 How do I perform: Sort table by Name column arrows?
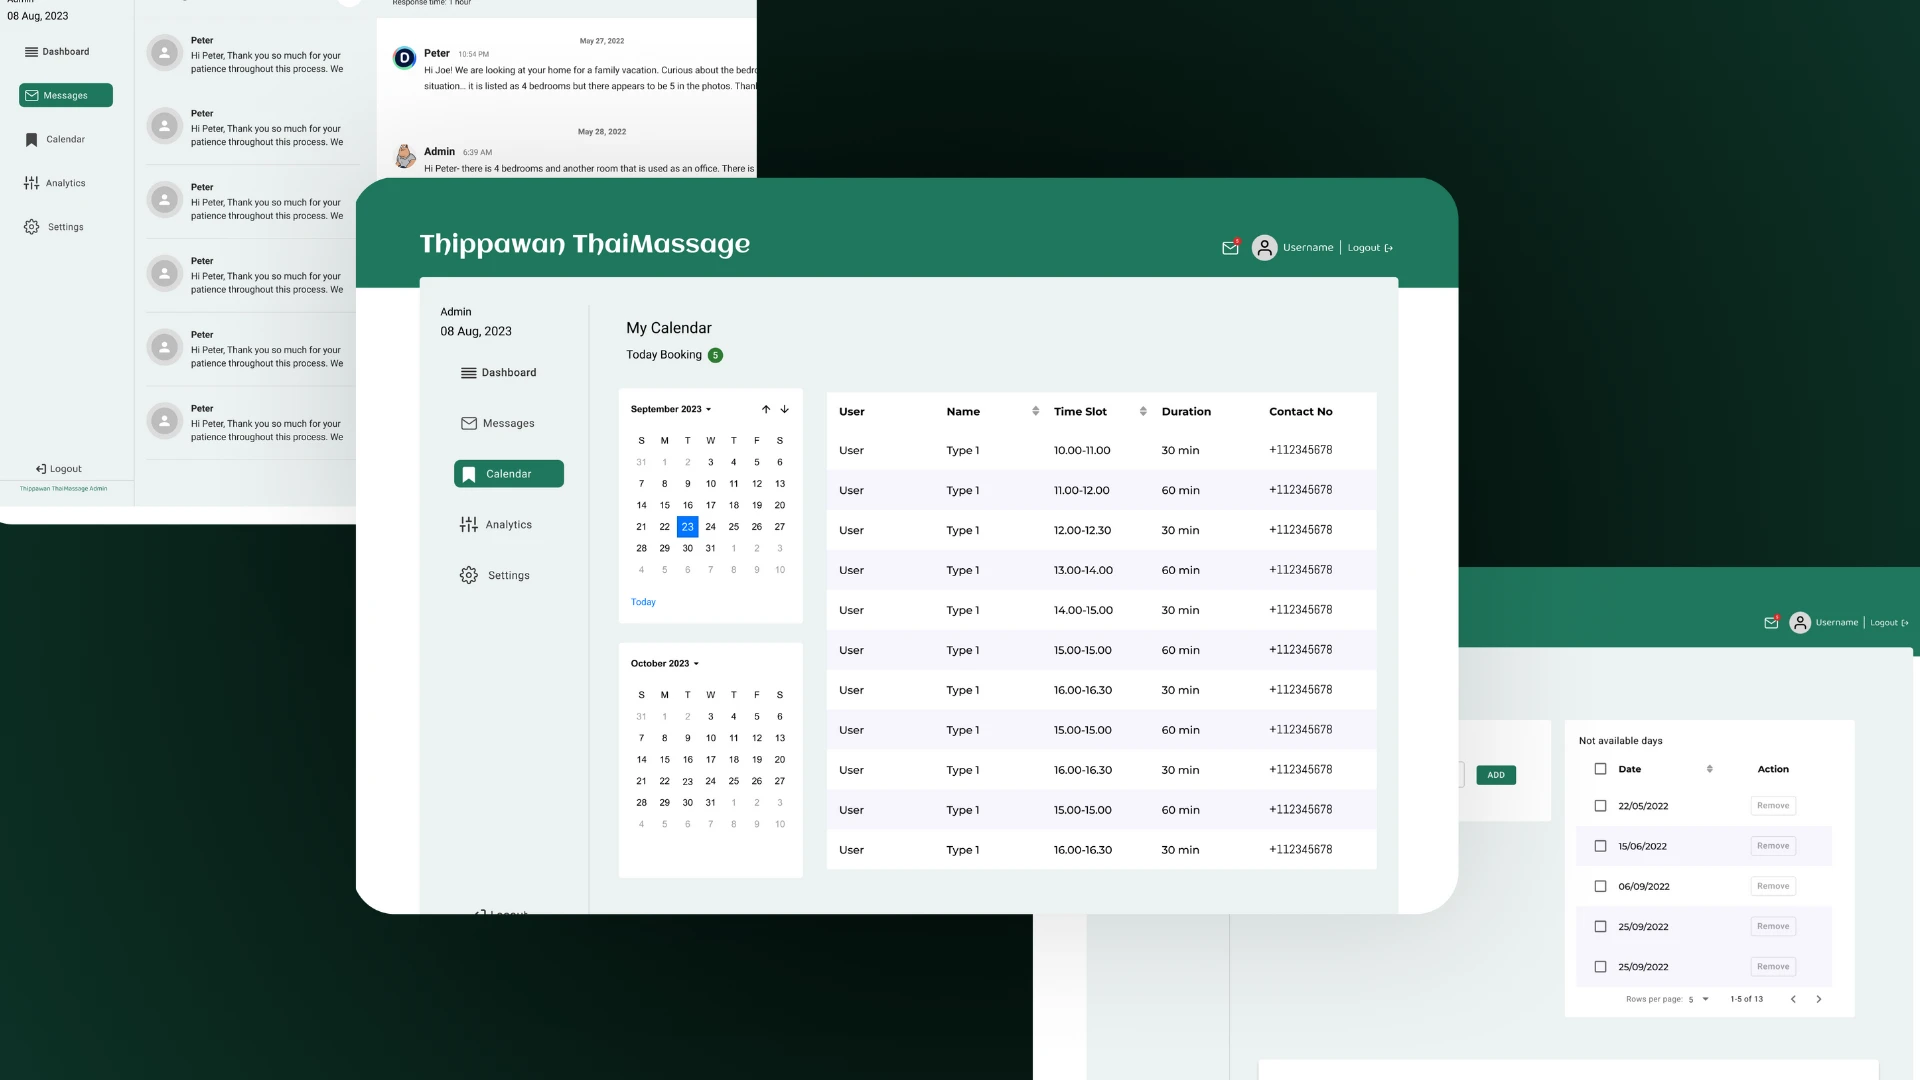pos(1035,411)
